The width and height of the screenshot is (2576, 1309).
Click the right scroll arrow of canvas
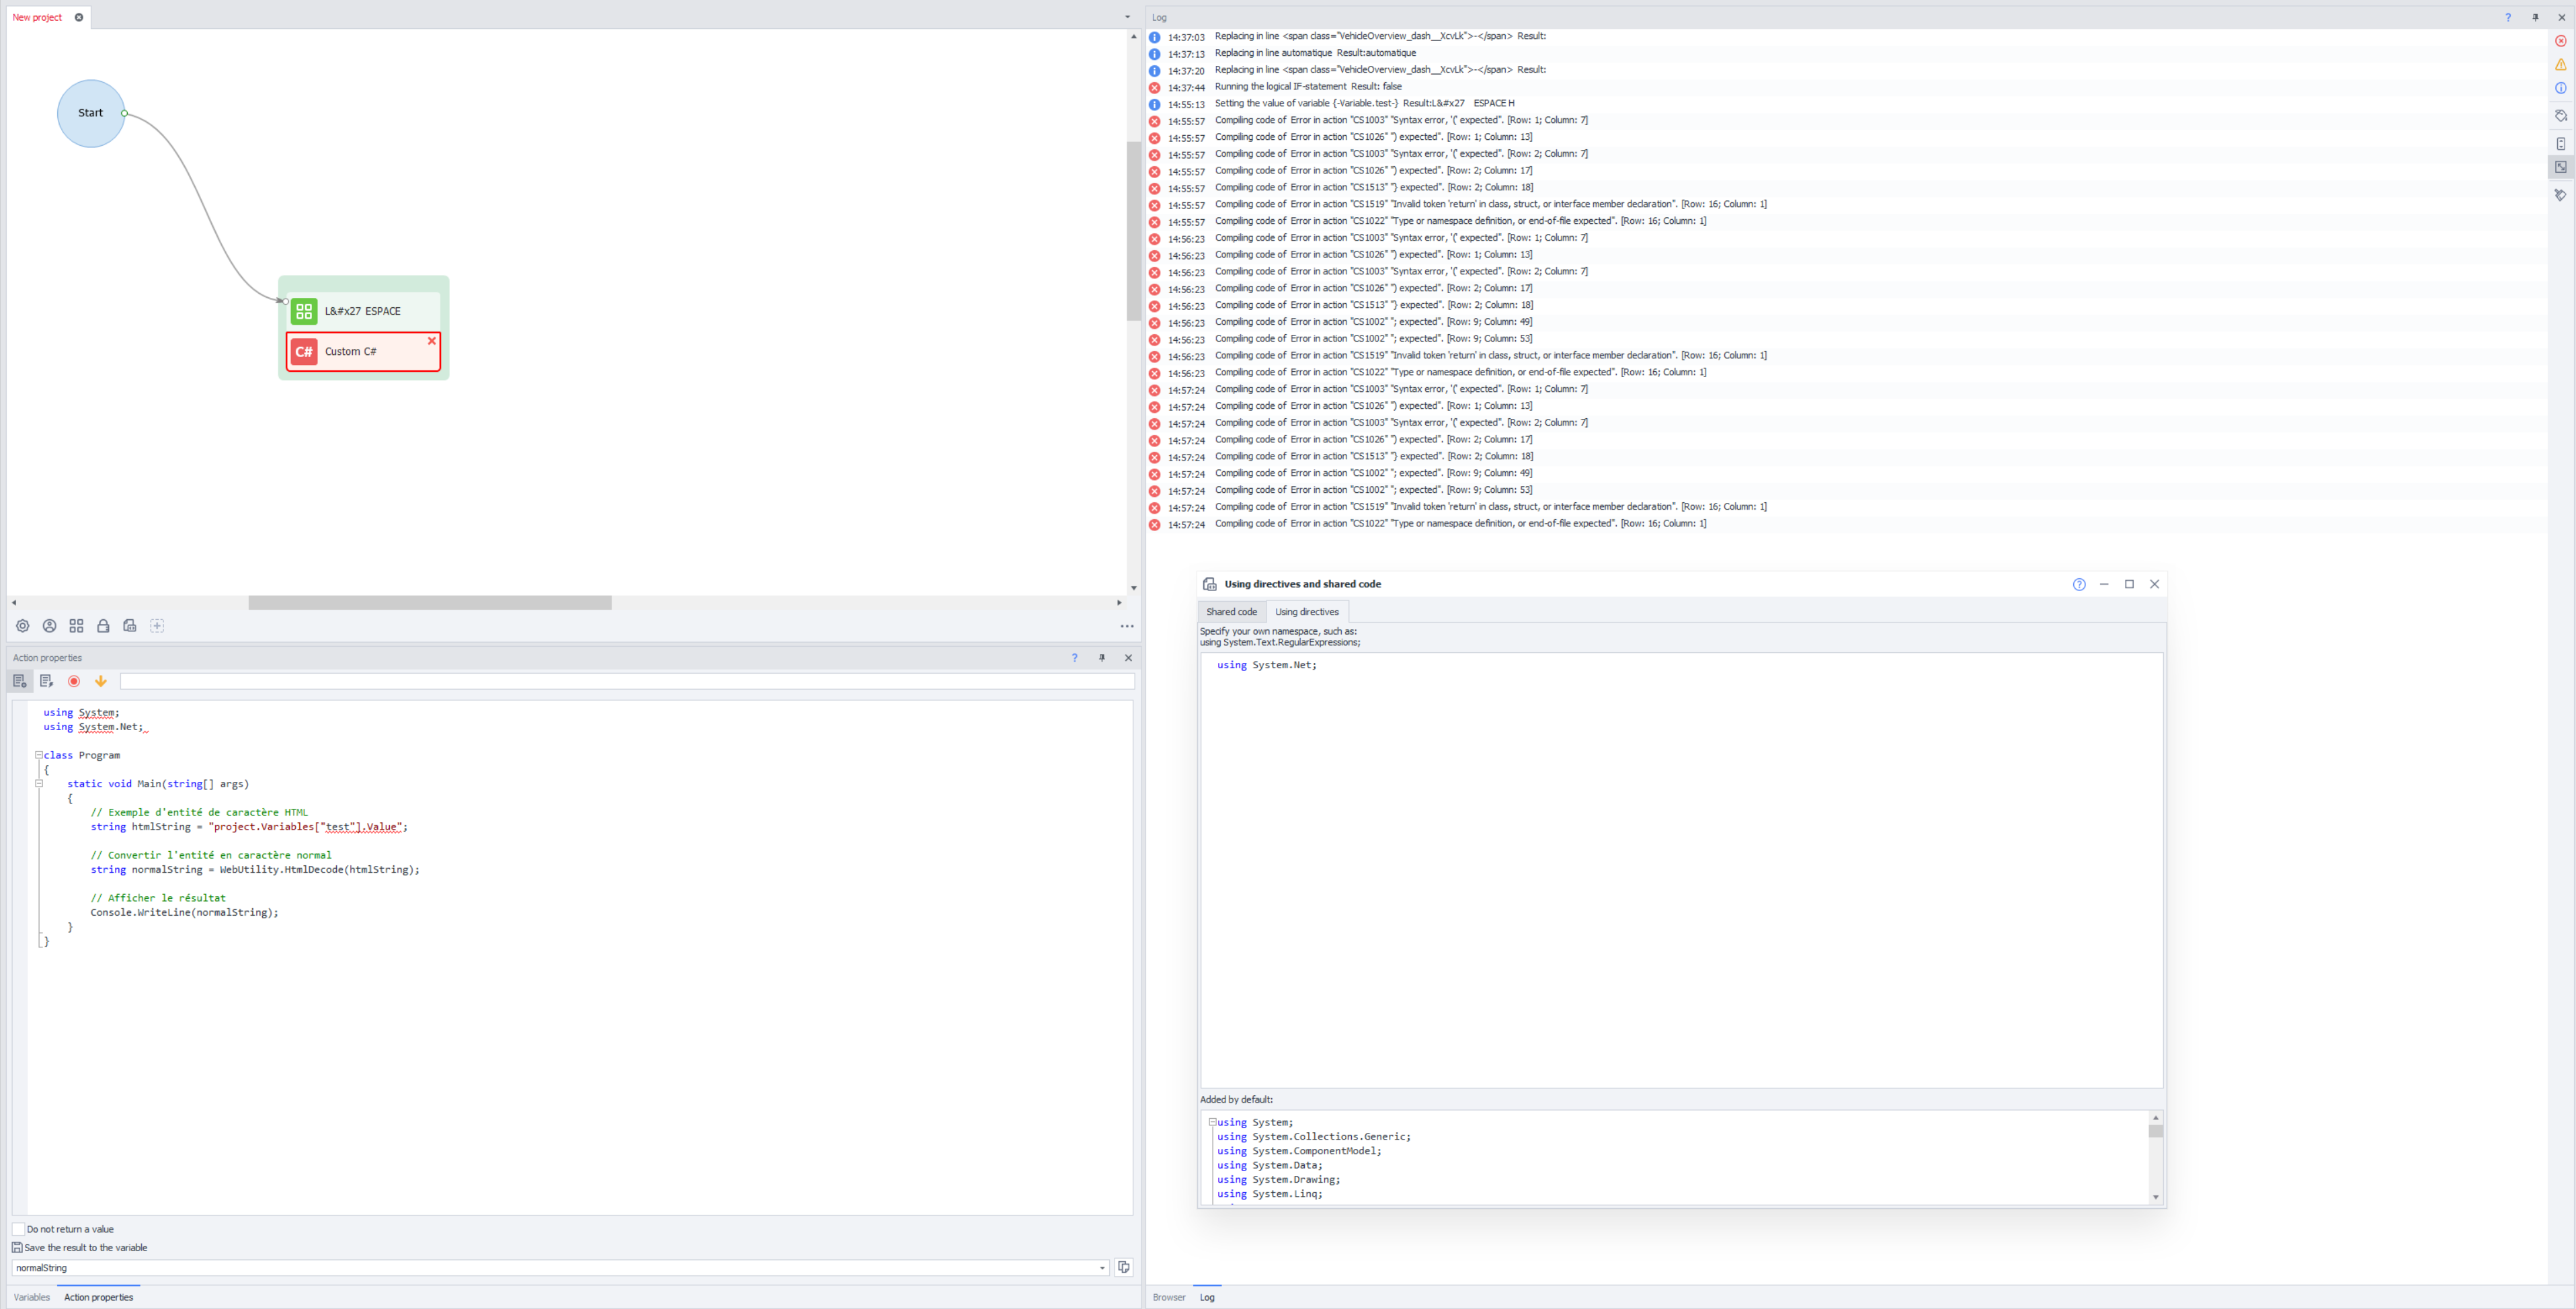click(x=1119, y=603)
